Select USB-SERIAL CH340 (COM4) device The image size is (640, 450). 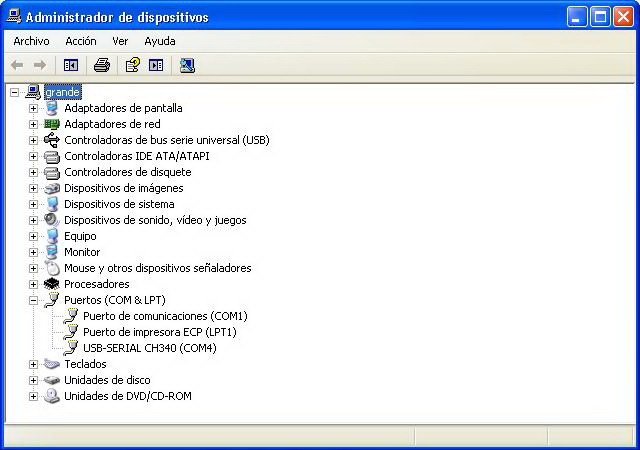click(149, 348)
